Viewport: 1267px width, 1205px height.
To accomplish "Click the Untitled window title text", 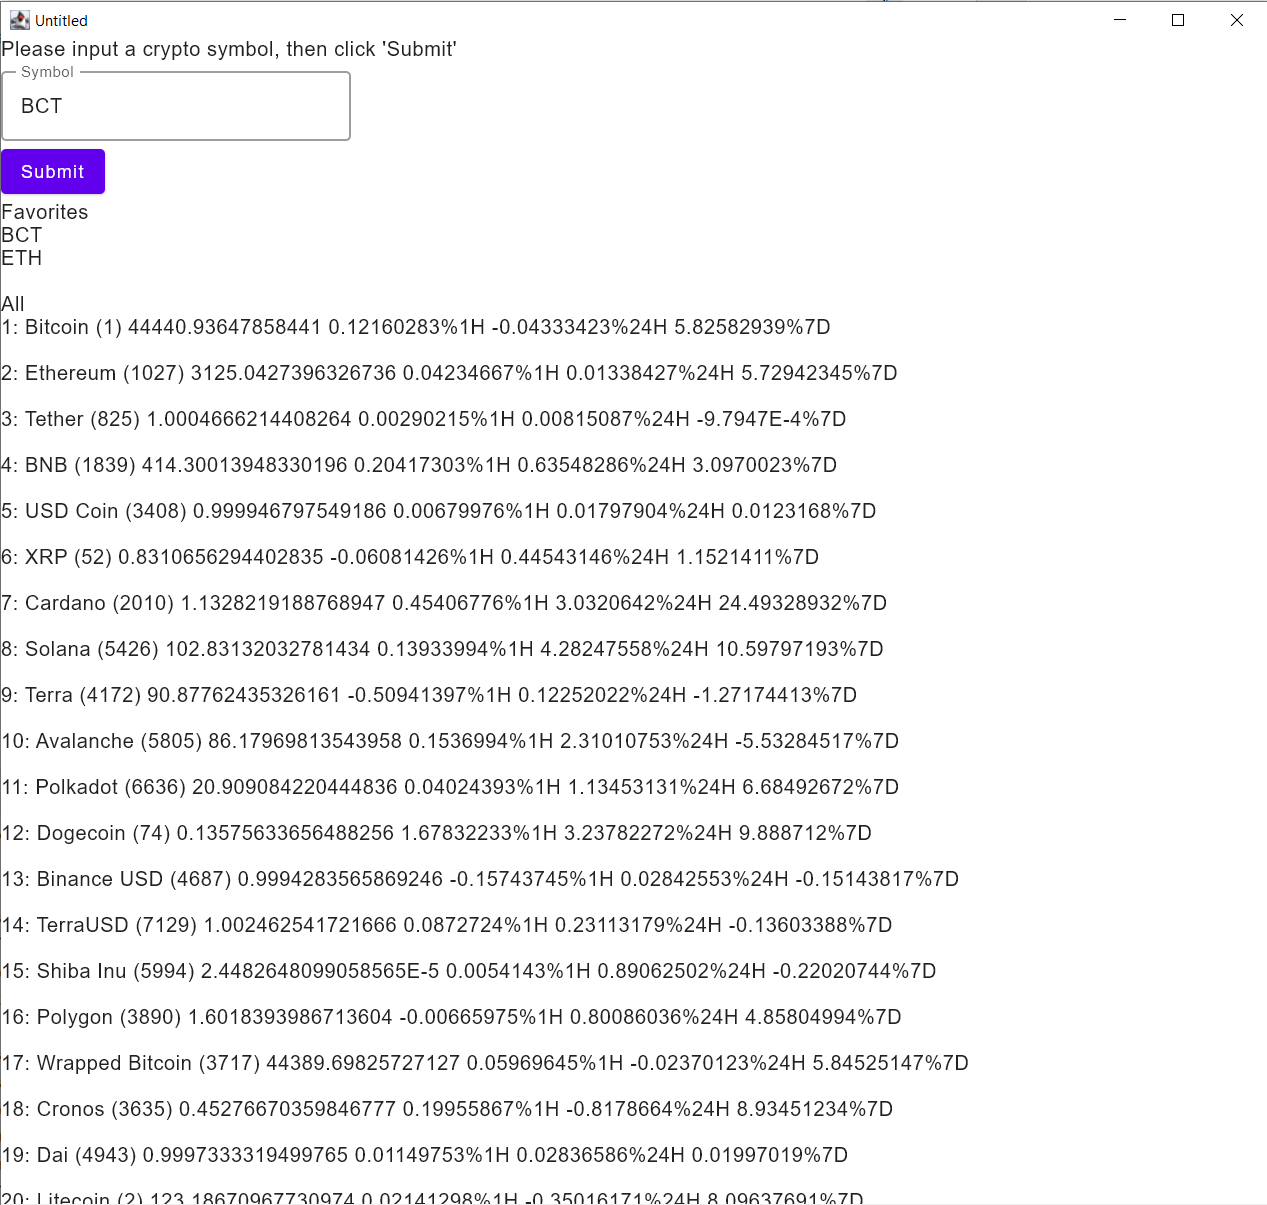I will pyautogui.click(x=61, y=20).
